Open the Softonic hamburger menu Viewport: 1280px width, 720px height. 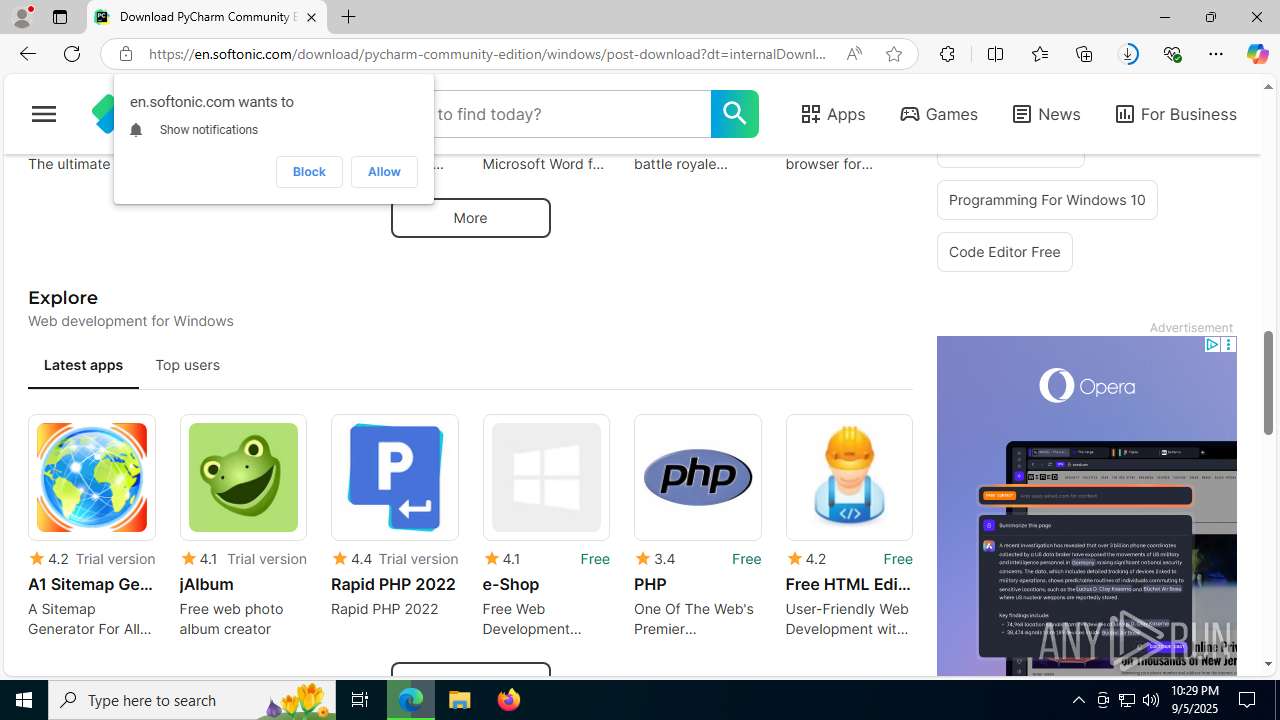point(44,114)
